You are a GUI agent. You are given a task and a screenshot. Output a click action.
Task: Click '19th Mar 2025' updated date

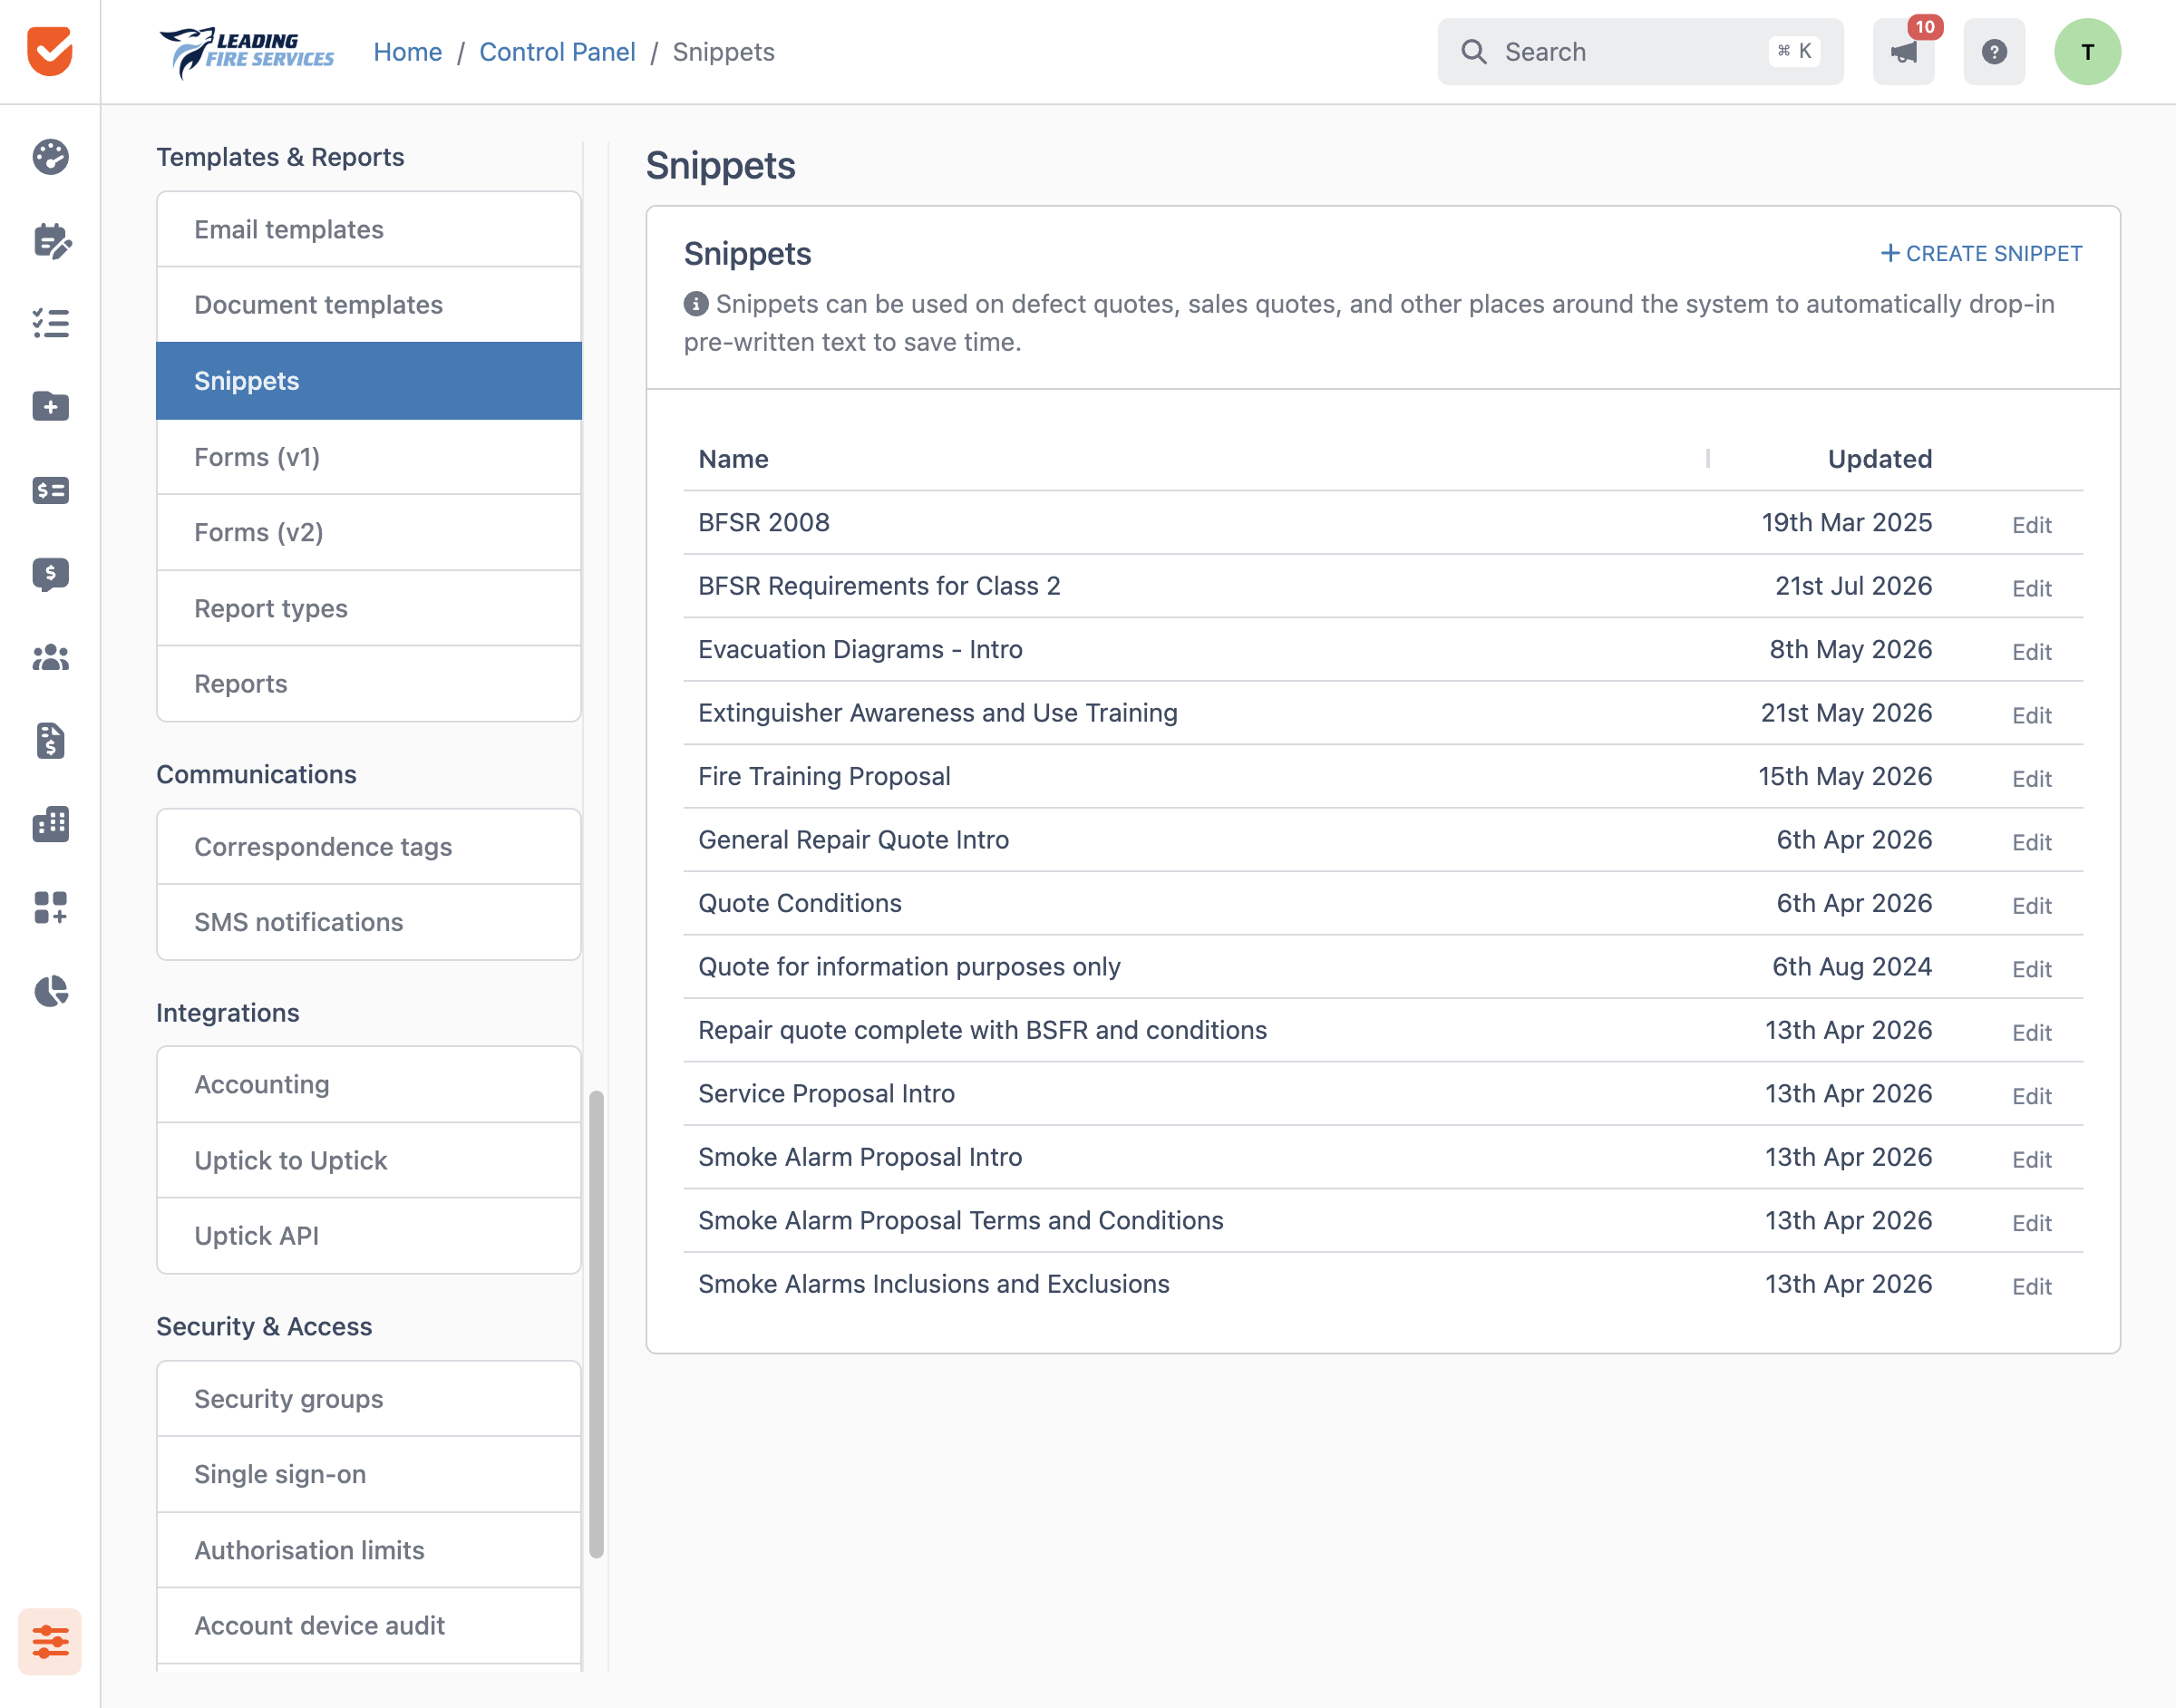coord(1846,522)
